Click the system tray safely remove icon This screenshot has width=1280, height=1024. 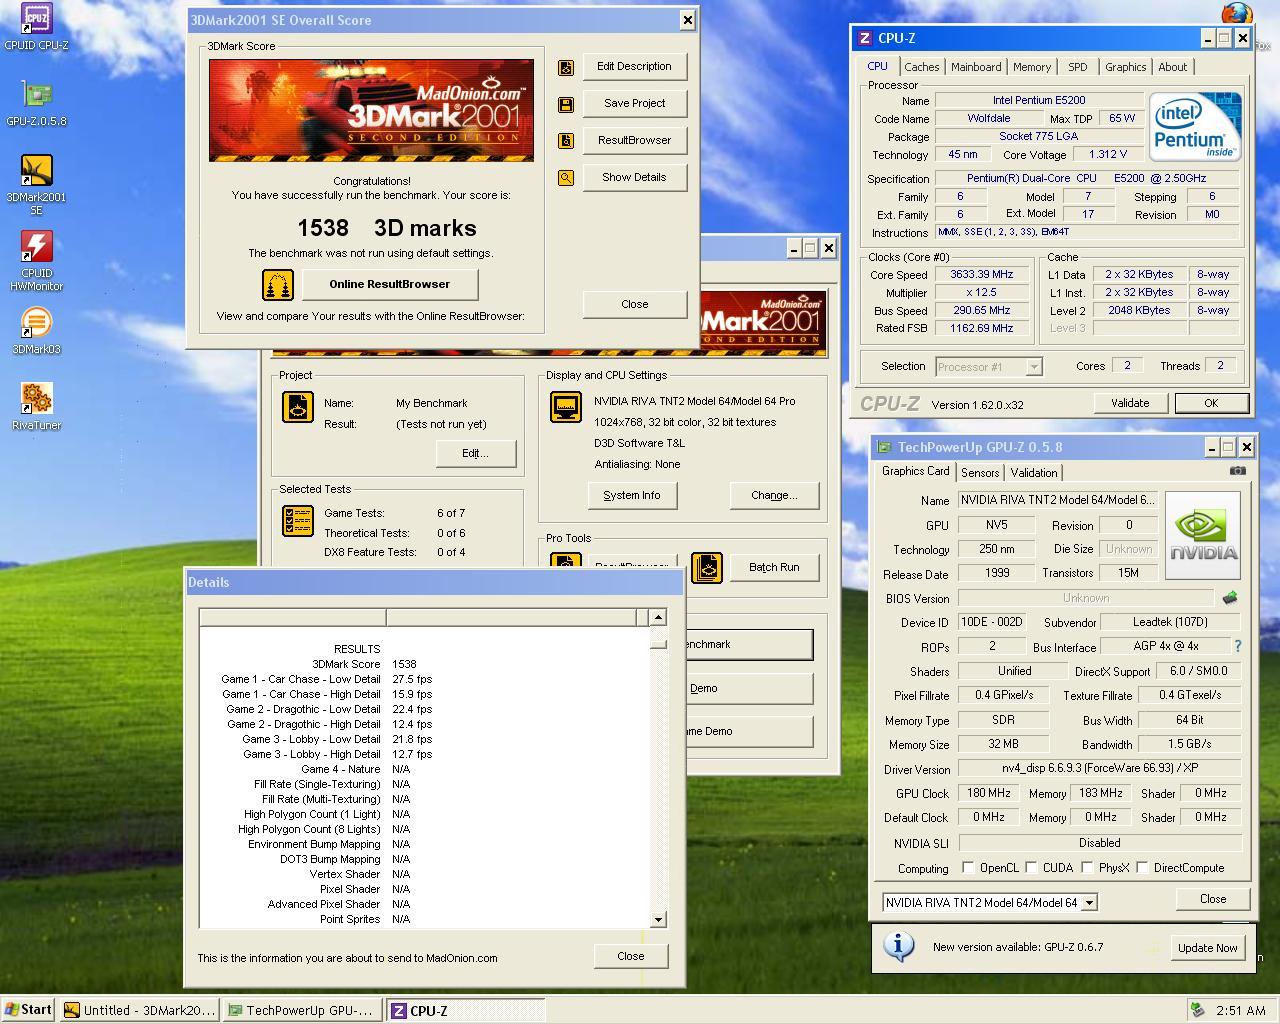pyautogui.click(x=1197, y=1010)
